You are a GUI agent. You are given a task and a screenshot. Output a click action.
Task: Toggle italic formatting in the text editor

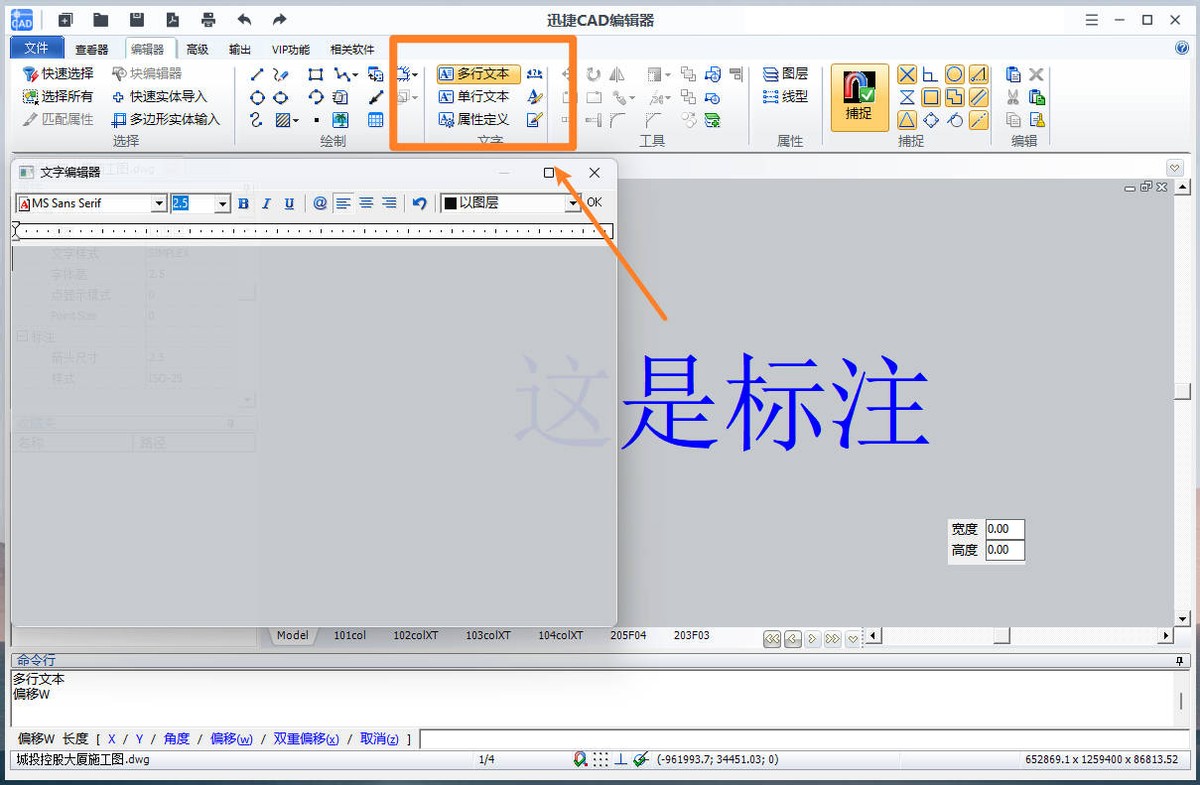coord(266,203)
